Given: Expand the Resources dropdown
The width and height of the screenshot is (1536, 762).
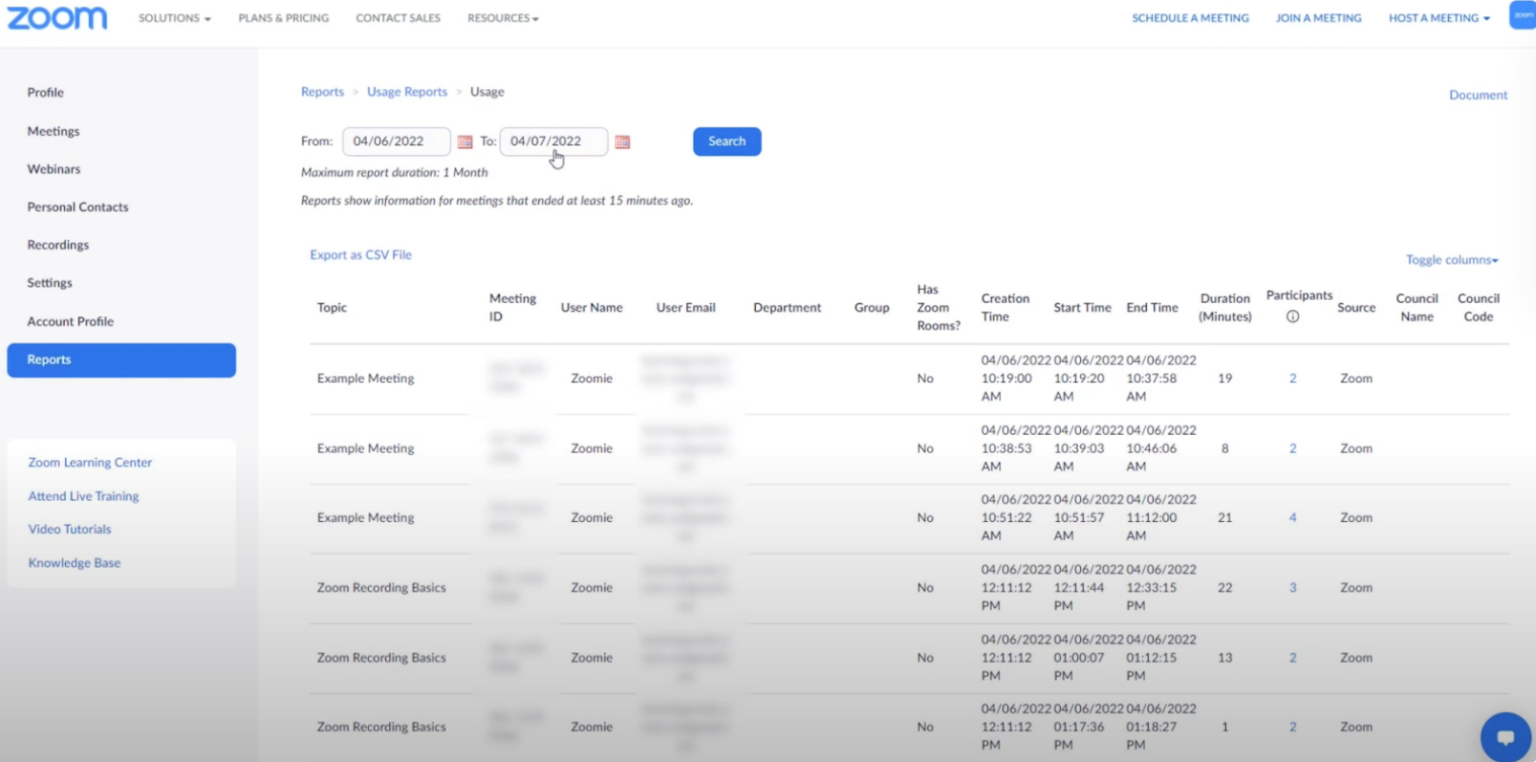Looking at the screenshot, I should [x=503, y=17].
